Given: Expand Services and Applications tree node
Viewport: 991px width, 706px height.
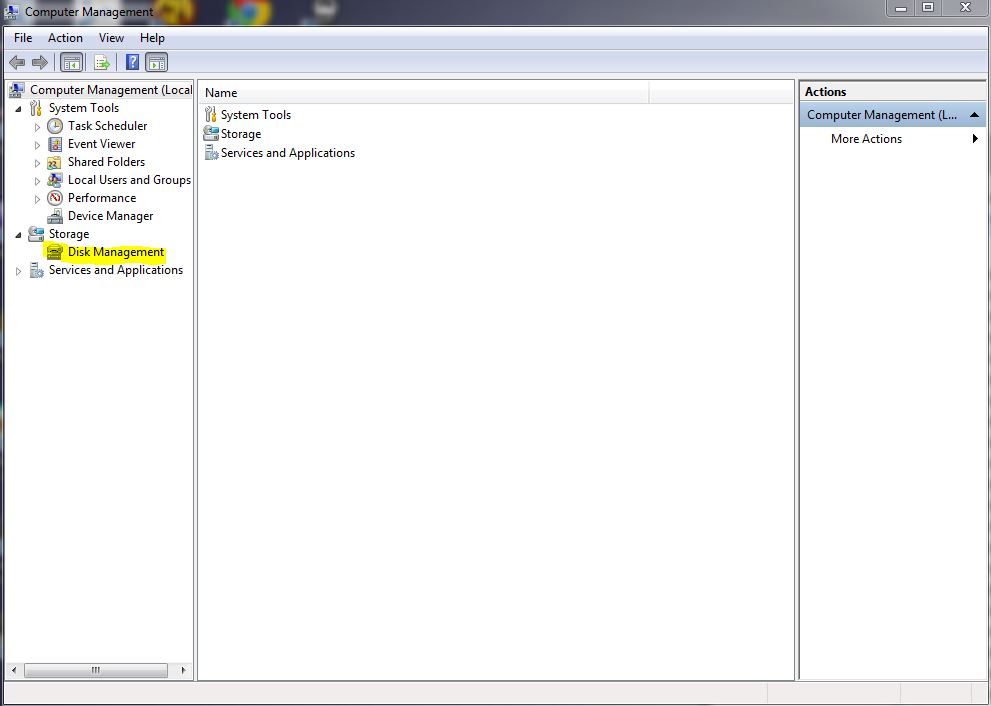Looking at the screenshot, I should [x=19, y=271].
